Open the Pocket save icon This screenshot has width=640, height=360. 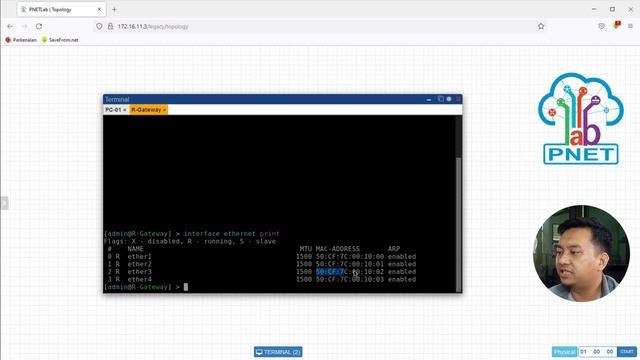[x=601, y=26]
